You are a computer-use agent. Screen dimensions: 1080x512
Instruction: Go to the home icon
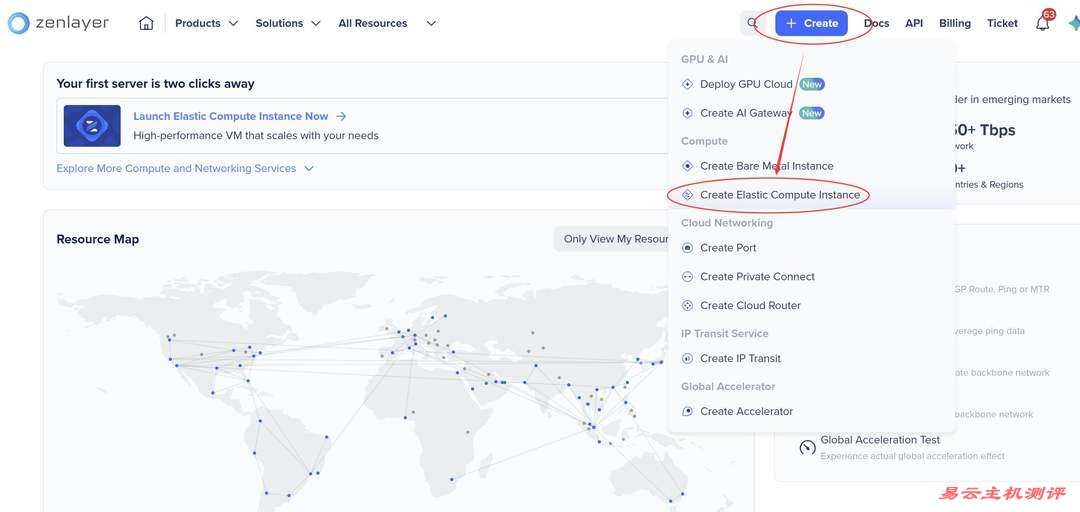[146, 23]
